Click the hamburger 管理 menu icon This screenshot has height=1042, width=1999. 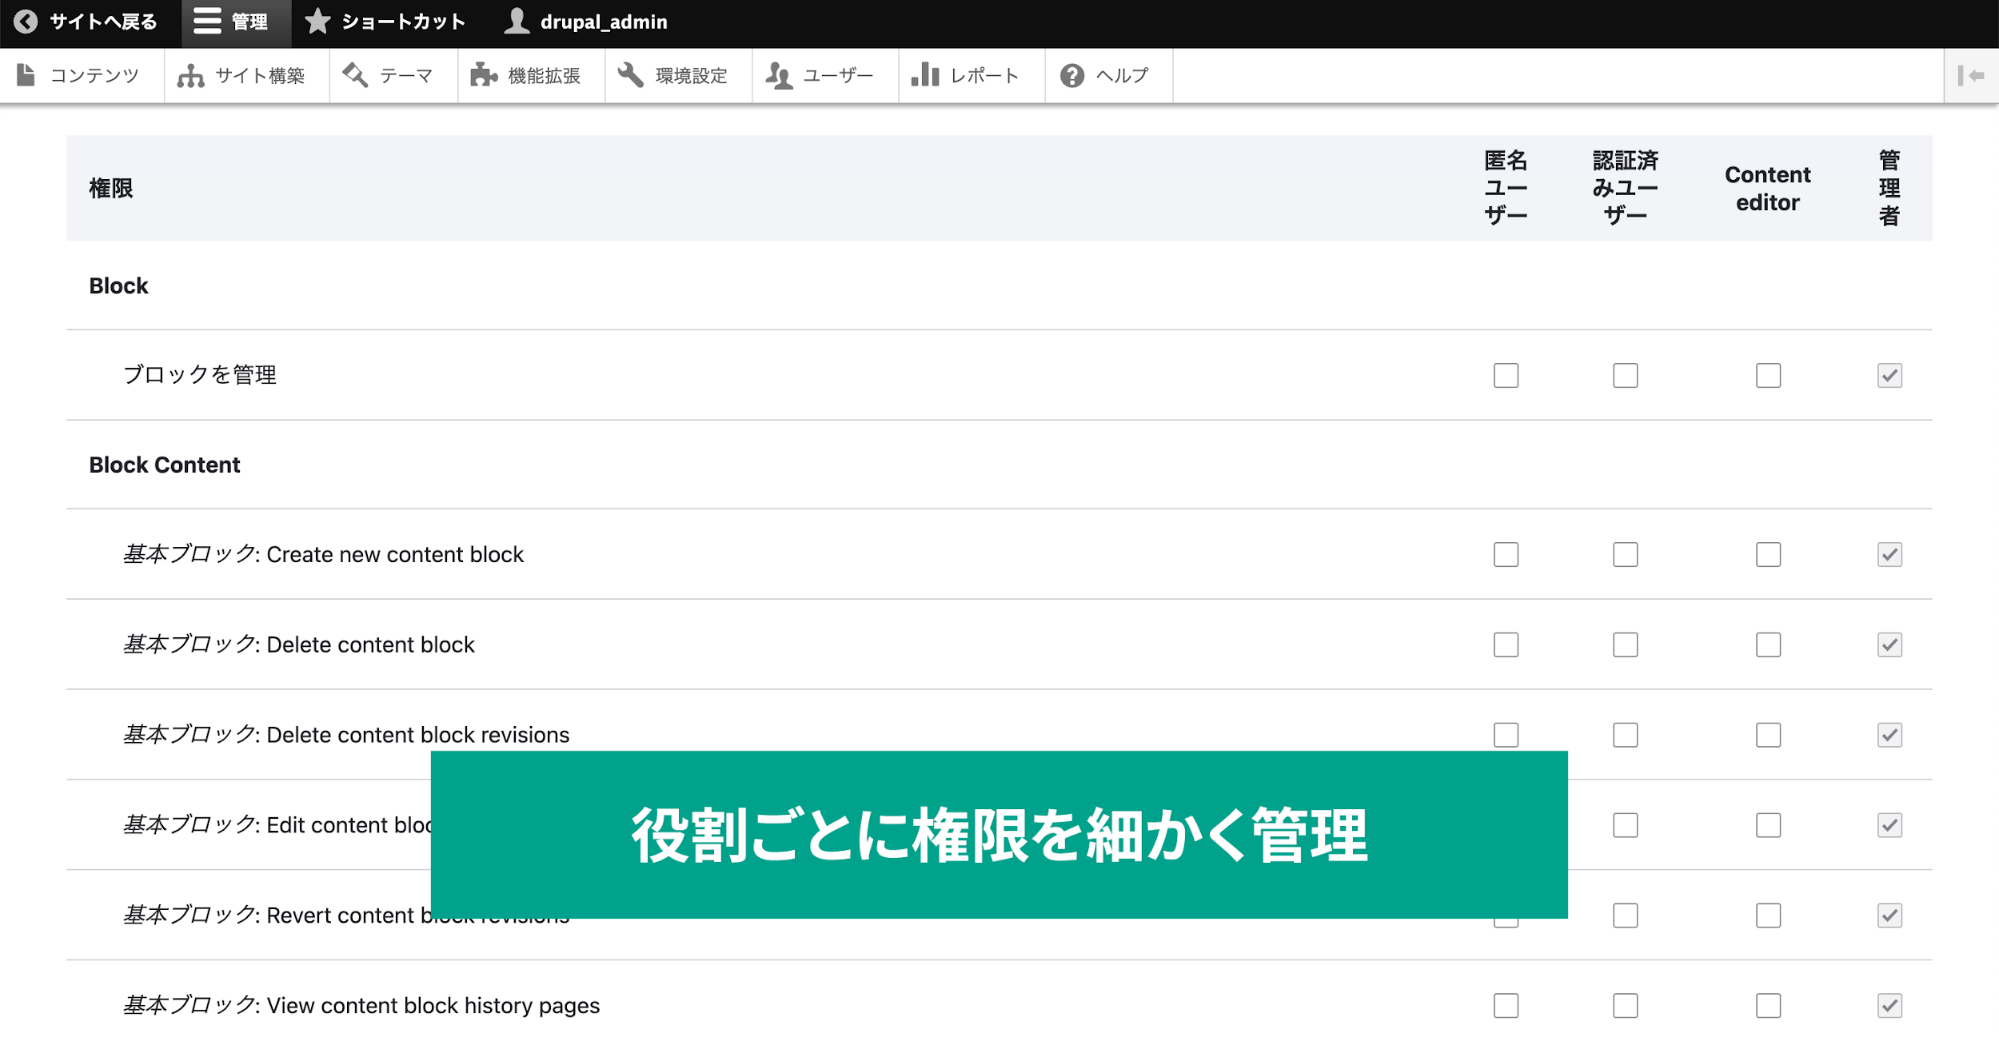pyautogui.click(x=207, y=21)
